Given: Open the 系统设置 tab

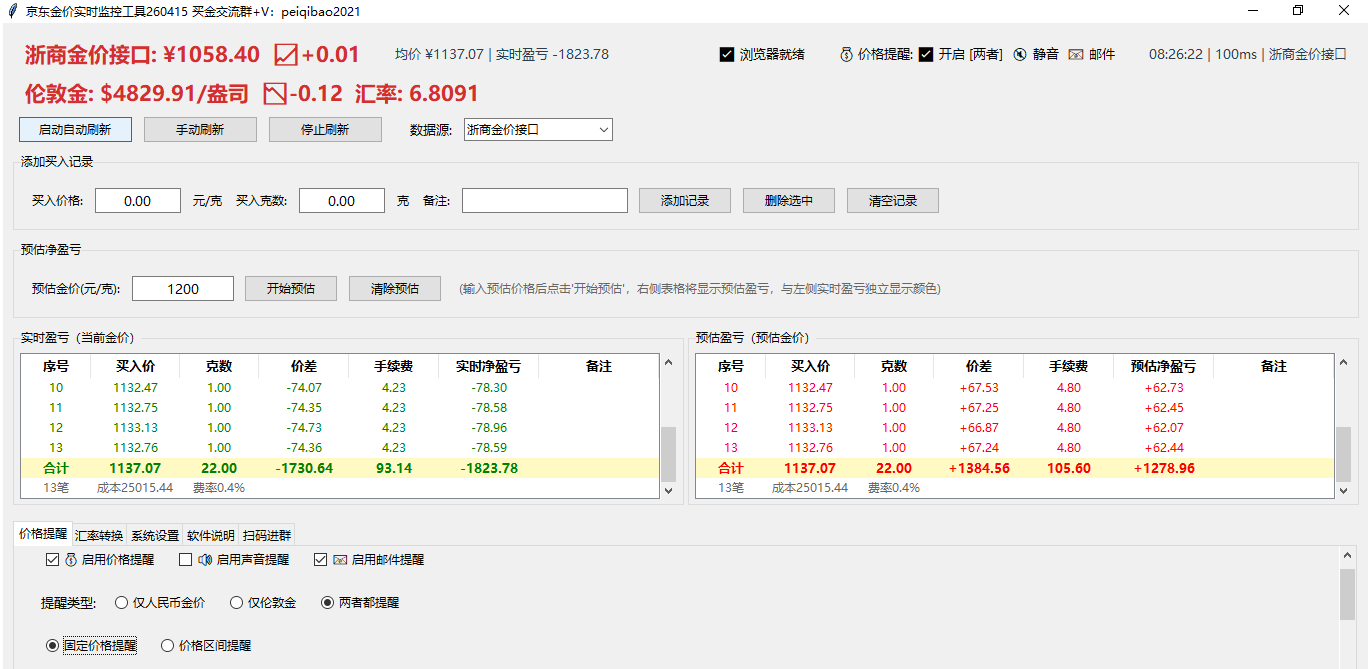Looking at the screenshot, I should 155,535.
